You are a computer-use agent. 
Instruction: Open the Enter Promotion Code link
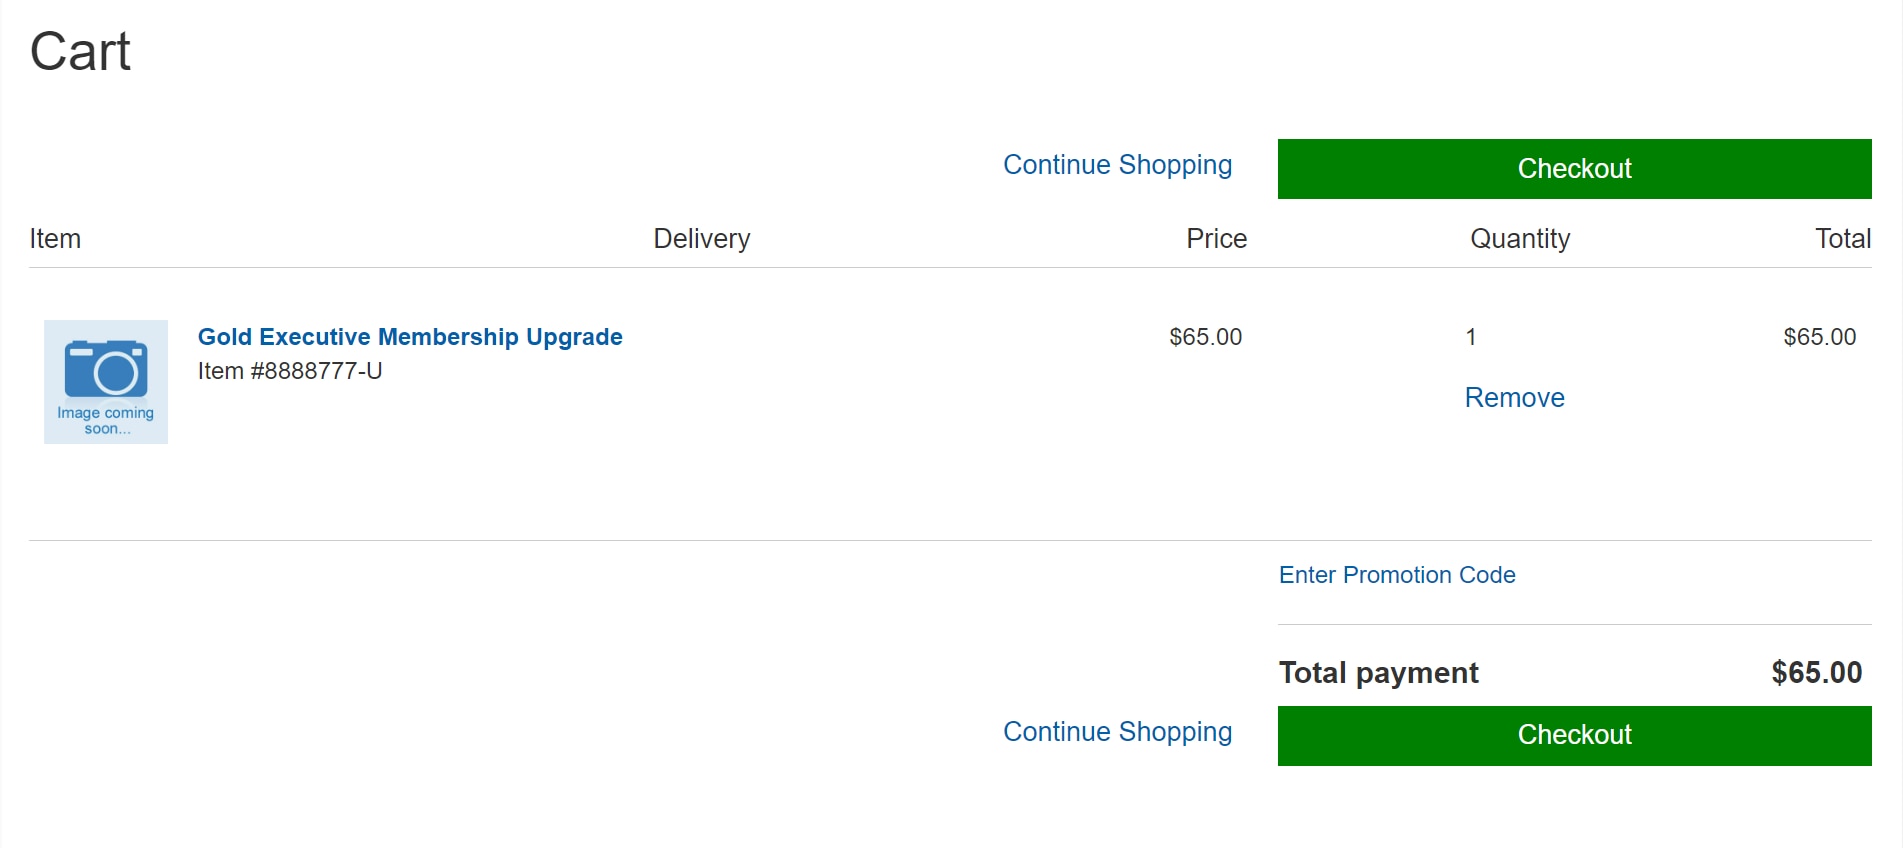tap(1397, 575)
